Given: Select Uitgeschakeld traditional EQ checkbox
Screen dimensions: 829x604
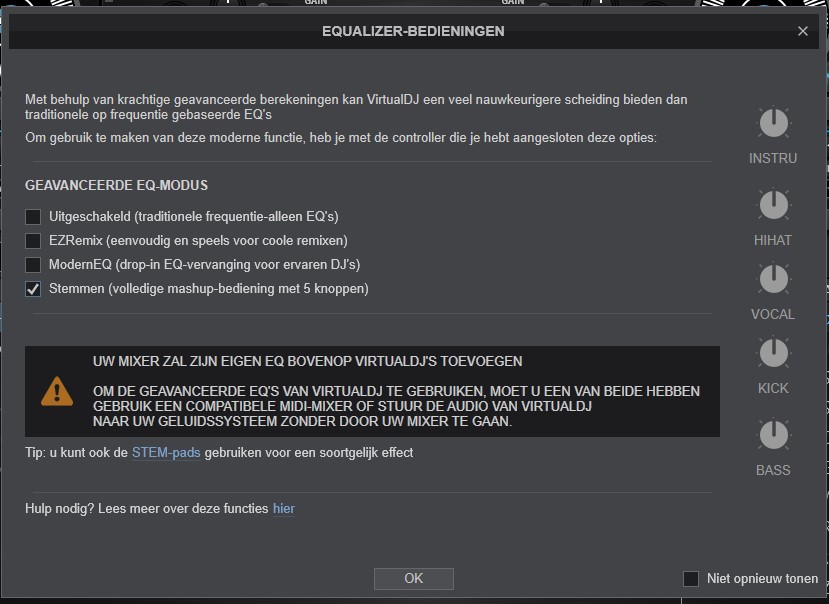Looking at the screenshot, I should coord(33,217).
